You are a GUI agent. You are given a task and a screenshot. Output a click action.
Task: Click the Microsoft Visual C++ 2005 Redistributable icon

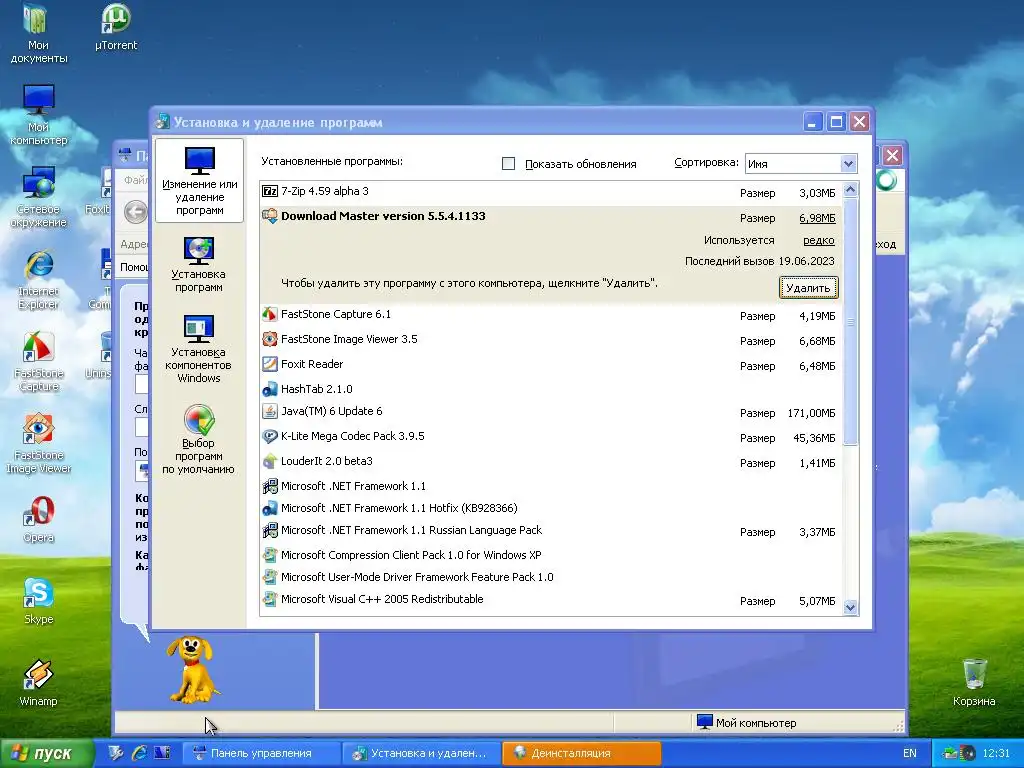click(x=270, y=599)
